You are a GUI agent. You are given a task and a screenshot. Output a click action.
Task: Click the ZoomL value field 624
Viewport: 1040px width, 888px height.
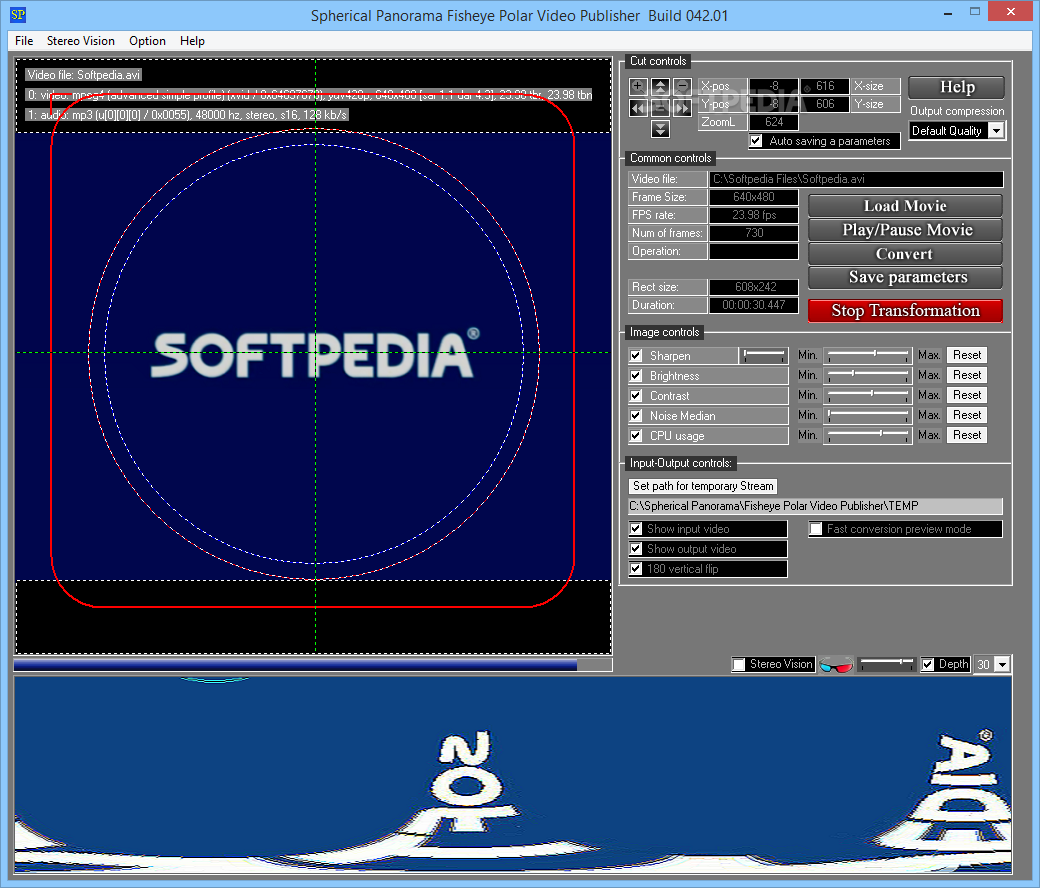(x=773, y=122)
